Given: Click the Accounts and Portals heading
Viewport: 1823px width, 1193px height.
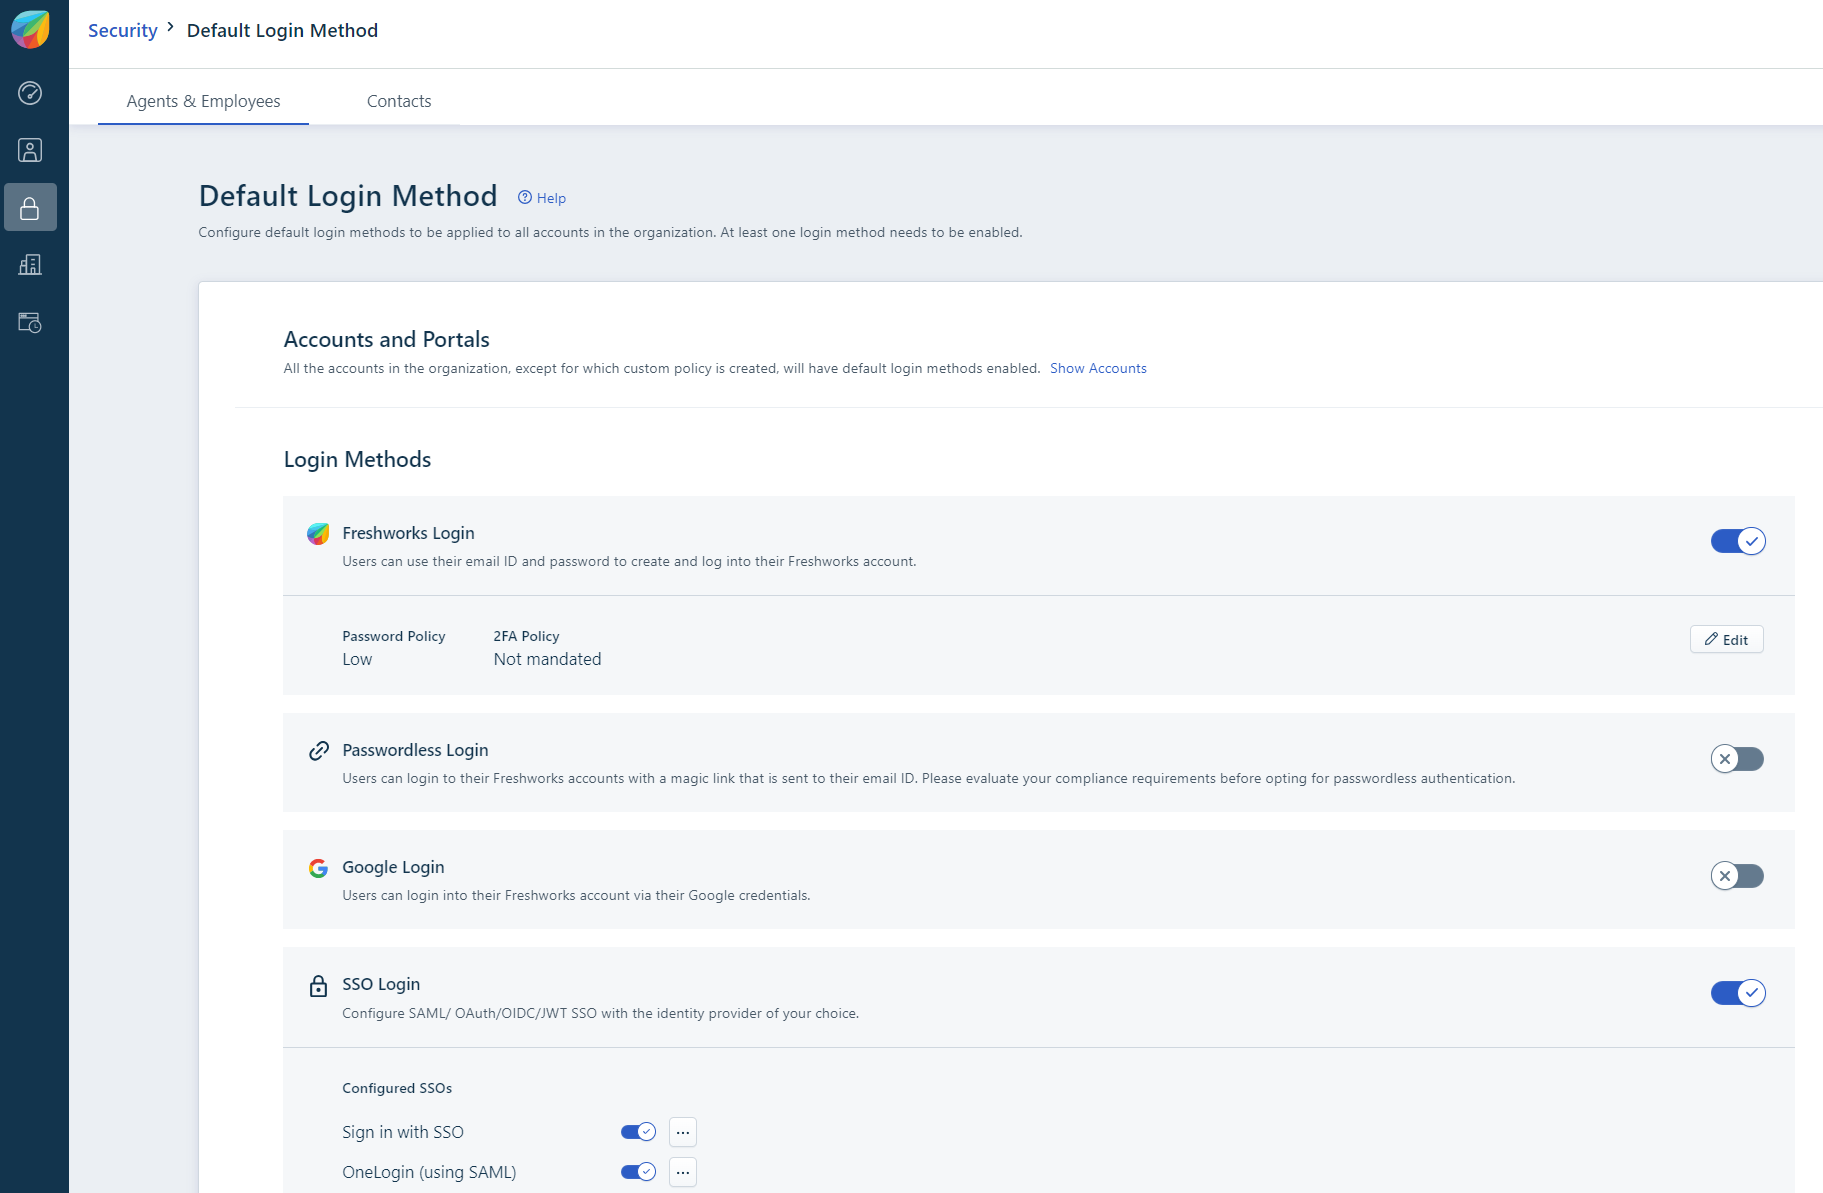Looking at the screenshot, I should (386, 339).
